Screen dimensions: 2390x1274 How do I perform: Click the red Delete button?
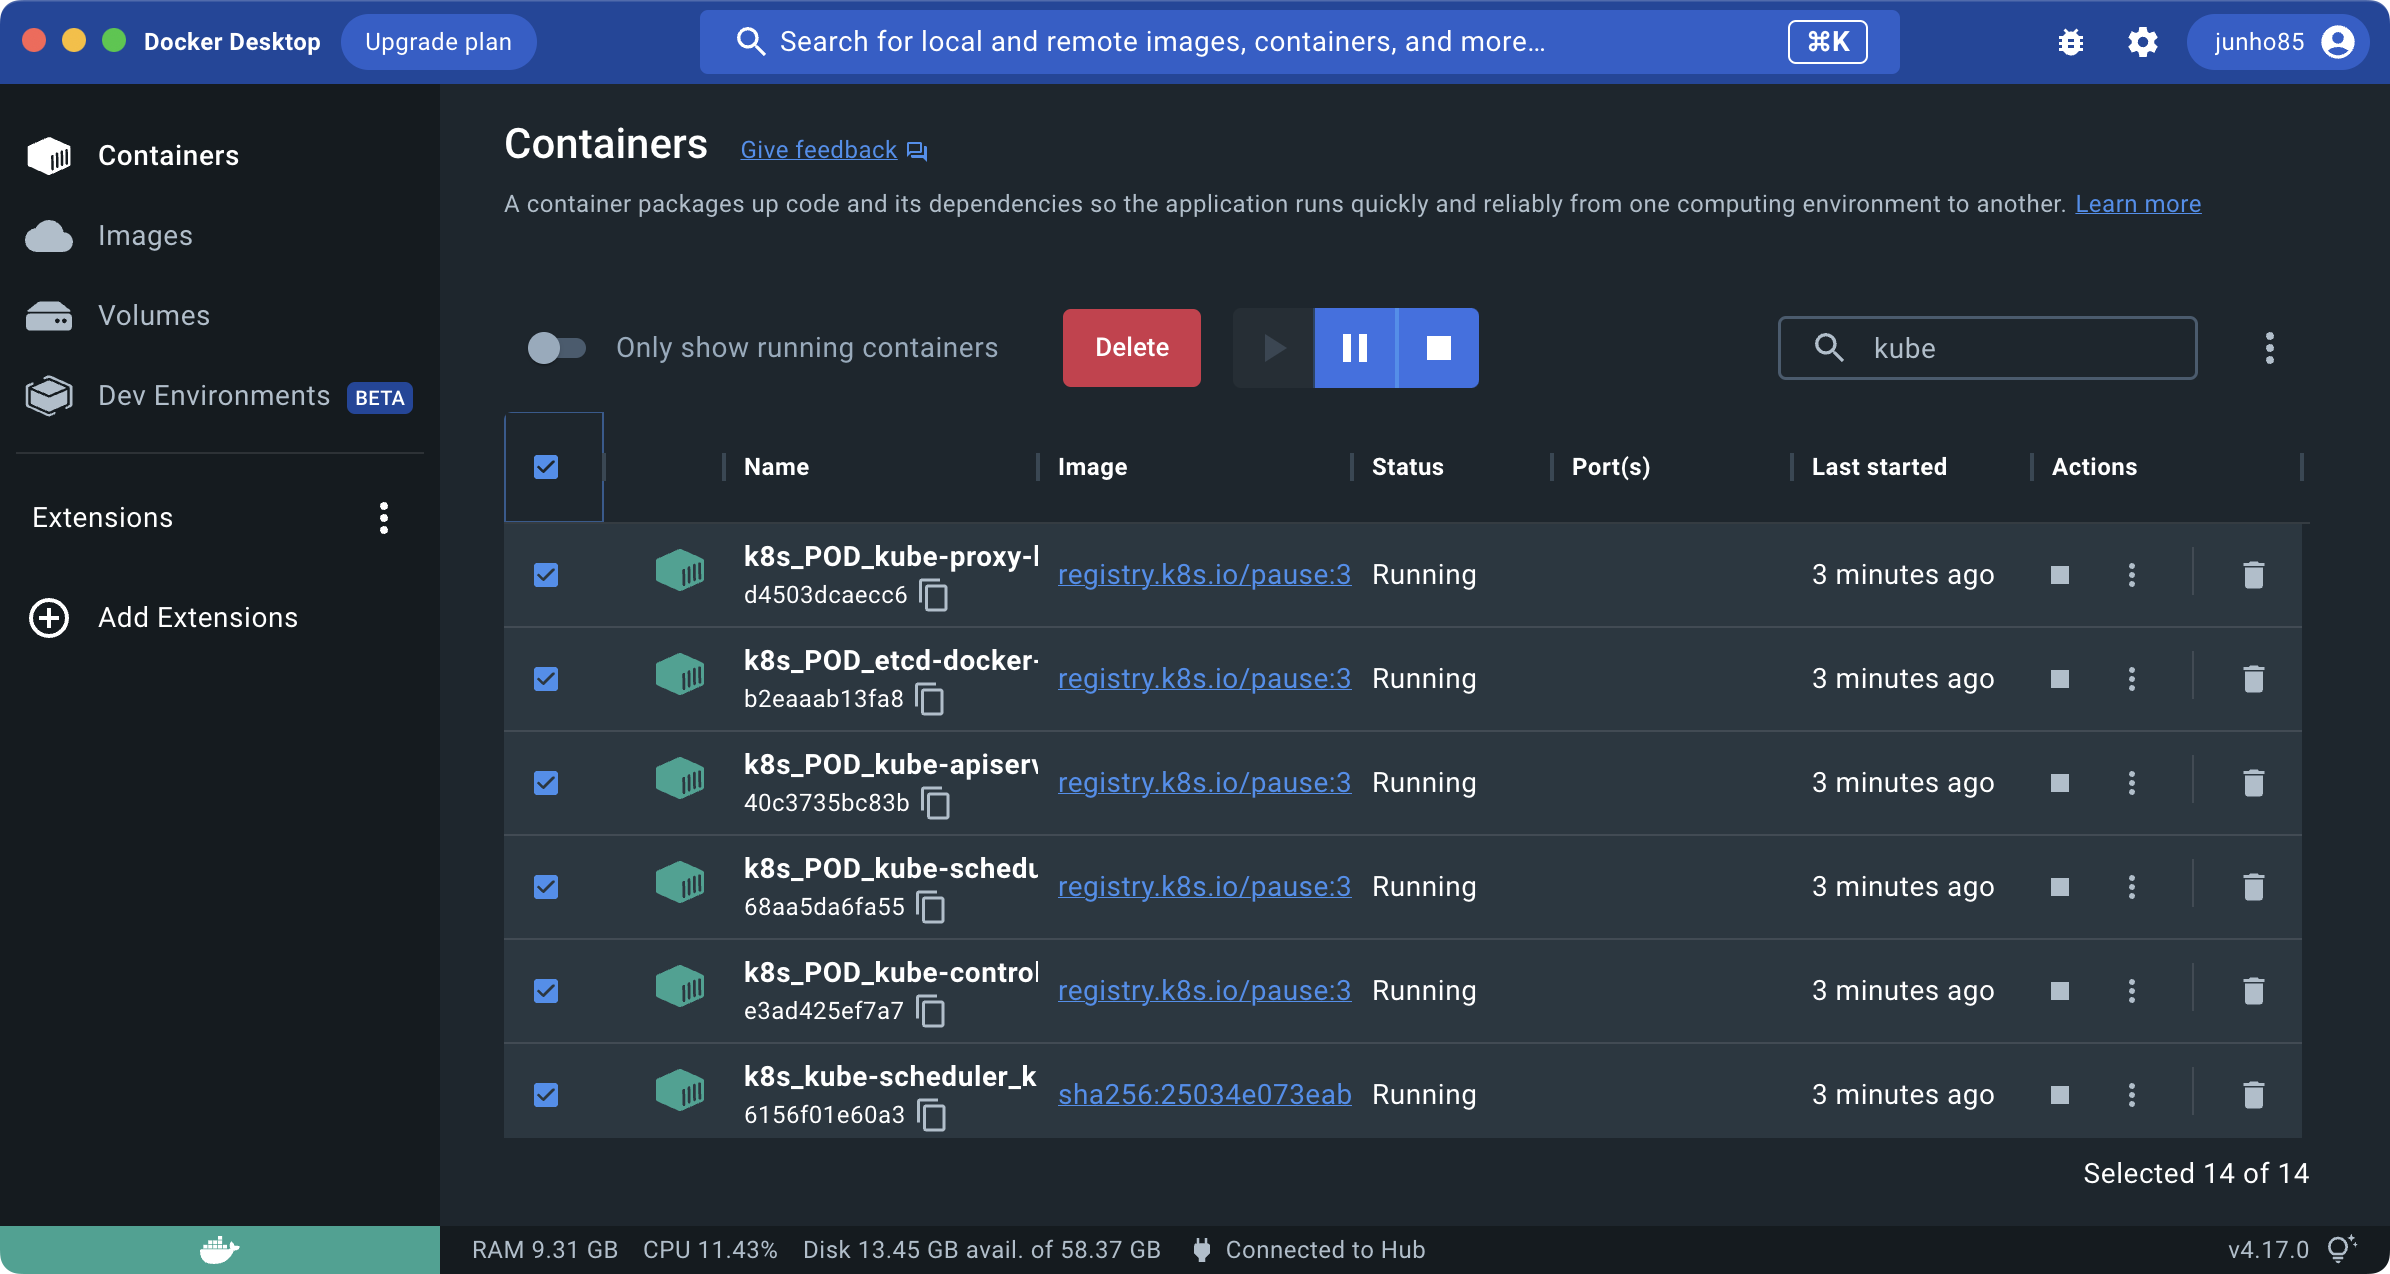pos(1131,348)
